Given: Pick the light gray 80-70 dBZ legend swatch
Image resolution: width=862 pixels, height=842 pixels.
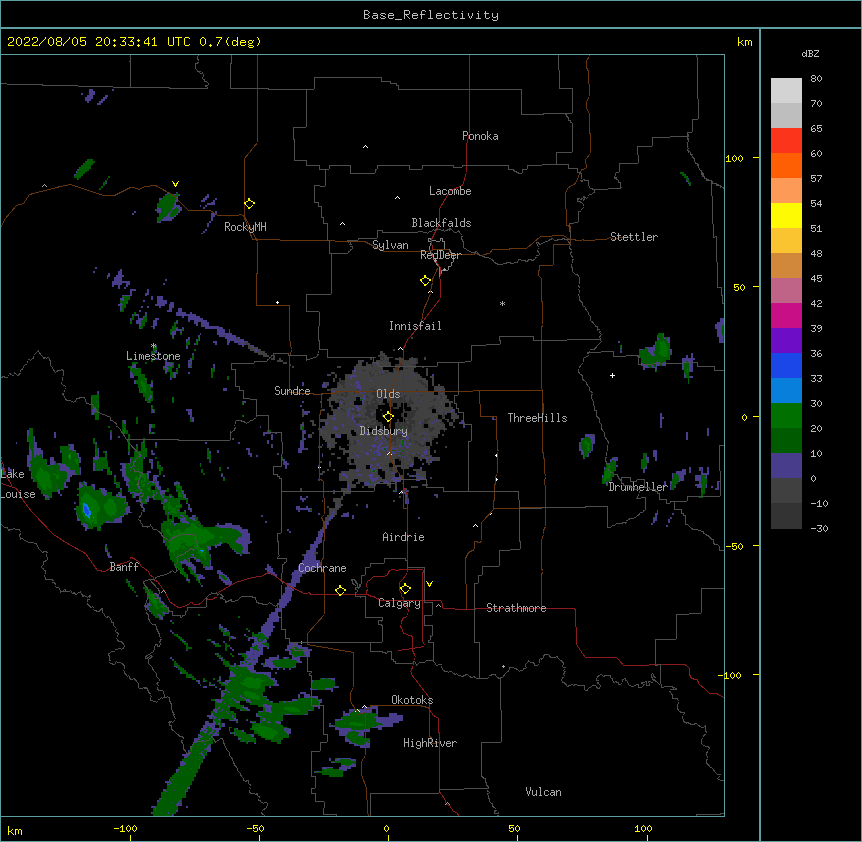Looking at the screenshot, I should (786, 91).
